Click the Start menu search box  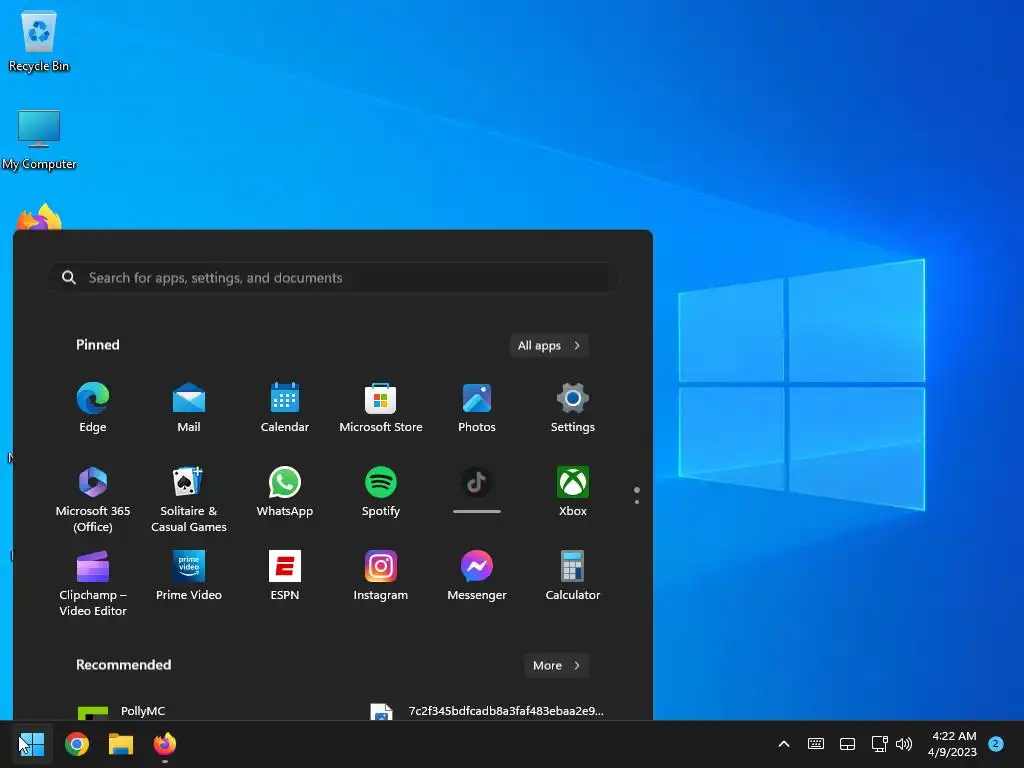pos(334,278)
